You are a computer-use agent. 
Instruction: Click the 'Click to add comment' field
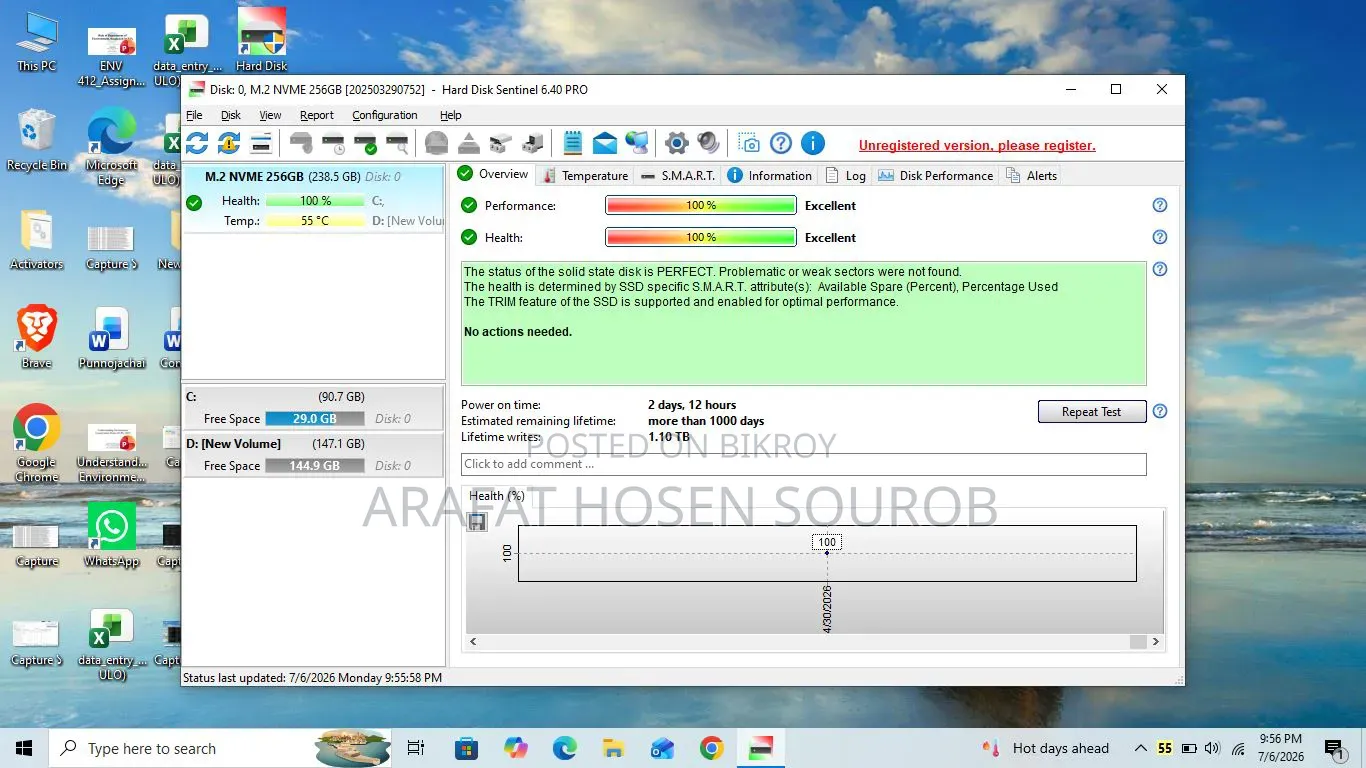click(x=804, y=464)
